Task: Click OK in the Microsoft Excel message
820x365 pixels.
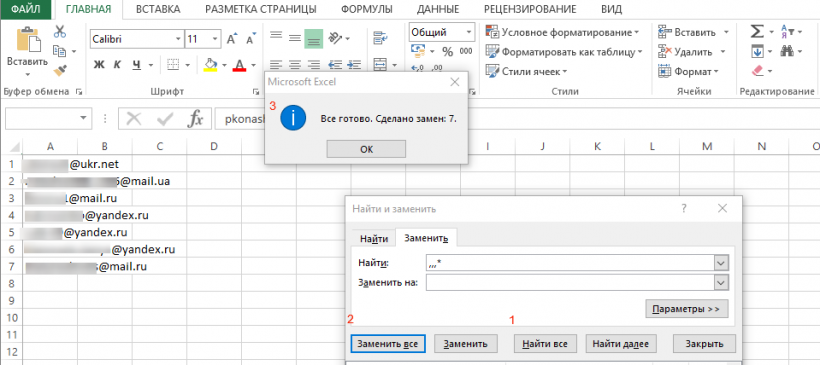Action: click(366, 149)
